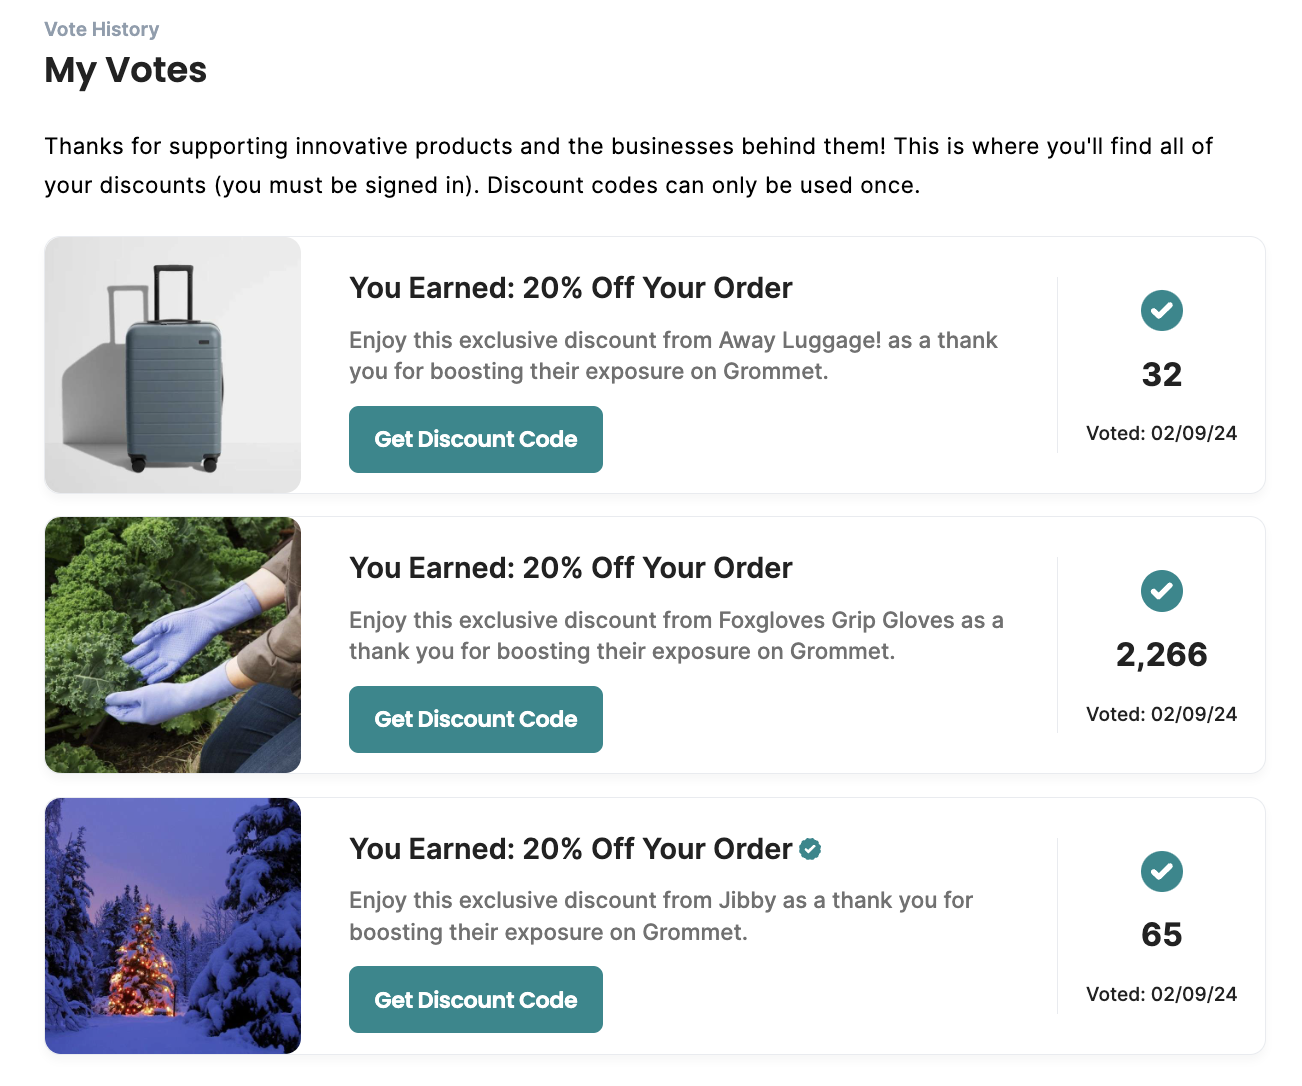Click the 32 vote count on the first card

1162,375
